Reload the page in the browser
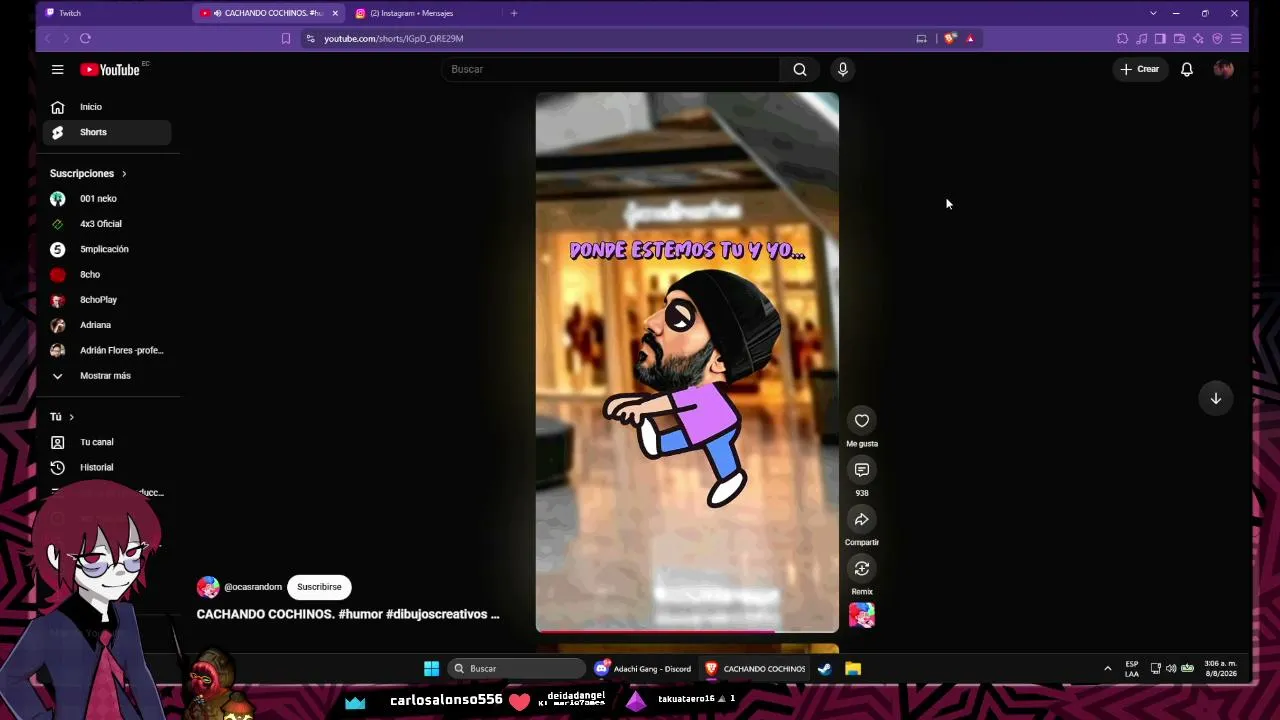Image resolution: width=1280 pixels, height=720 pixels. 85,38
